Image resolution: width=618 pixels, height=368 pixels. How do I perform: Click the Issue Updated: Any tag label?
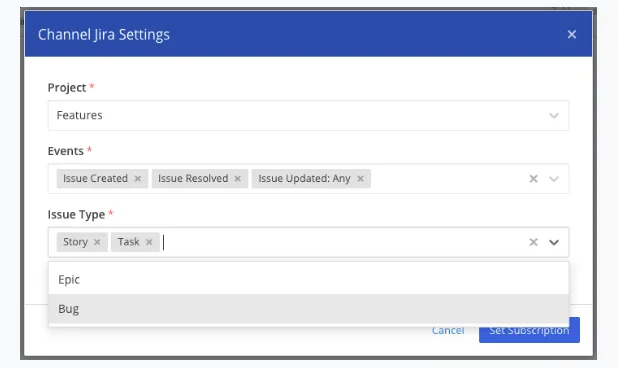304,178
